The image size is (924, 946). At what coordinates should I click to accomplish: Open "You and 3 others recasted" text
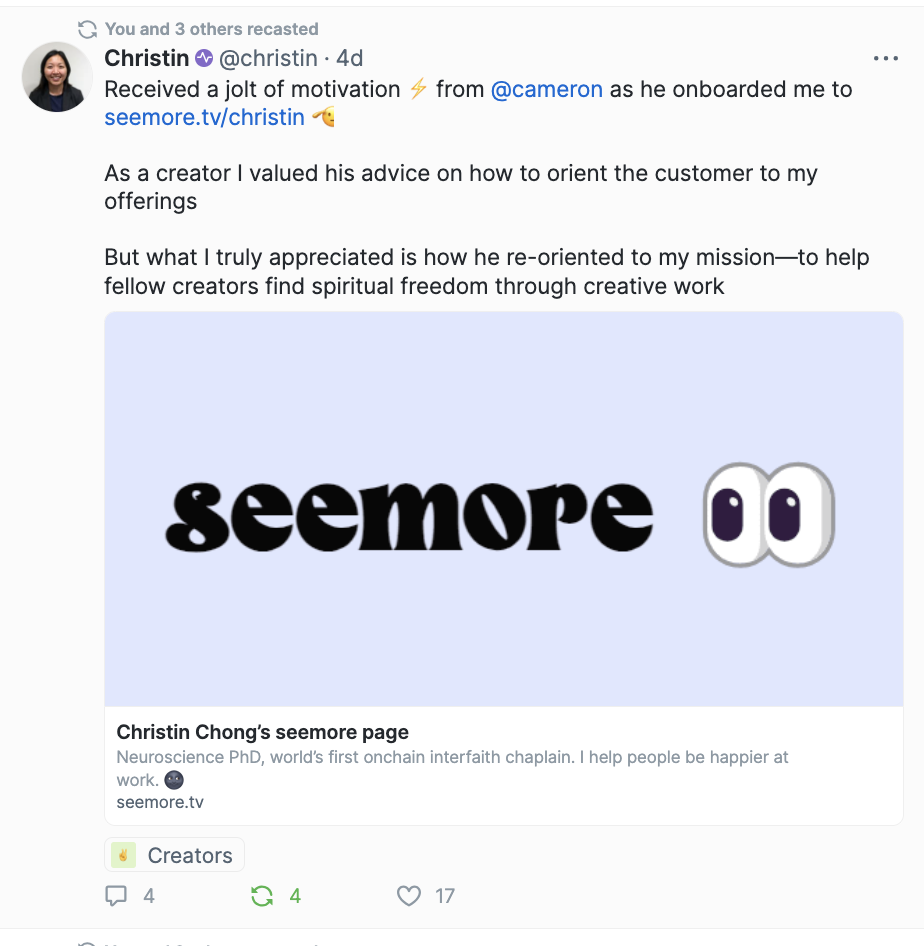[x=212, y=29]
